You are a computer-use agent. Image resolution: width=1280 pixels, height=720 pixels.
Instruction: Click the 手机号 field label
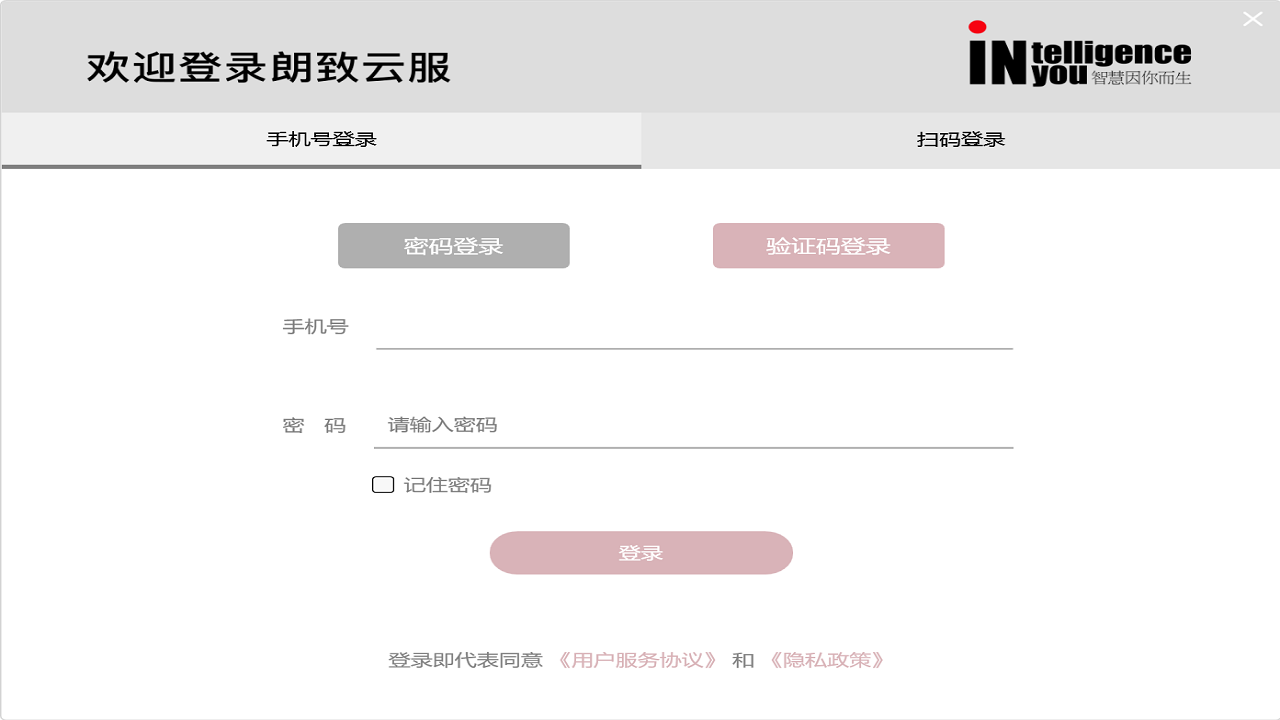313,326
